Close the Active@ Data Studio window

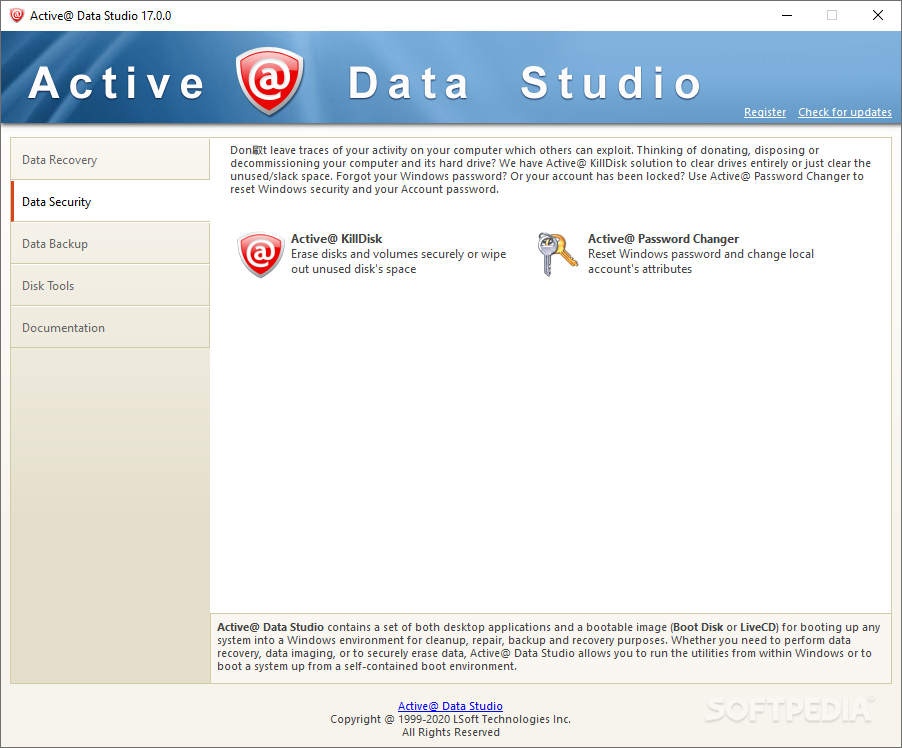point(878,16)
